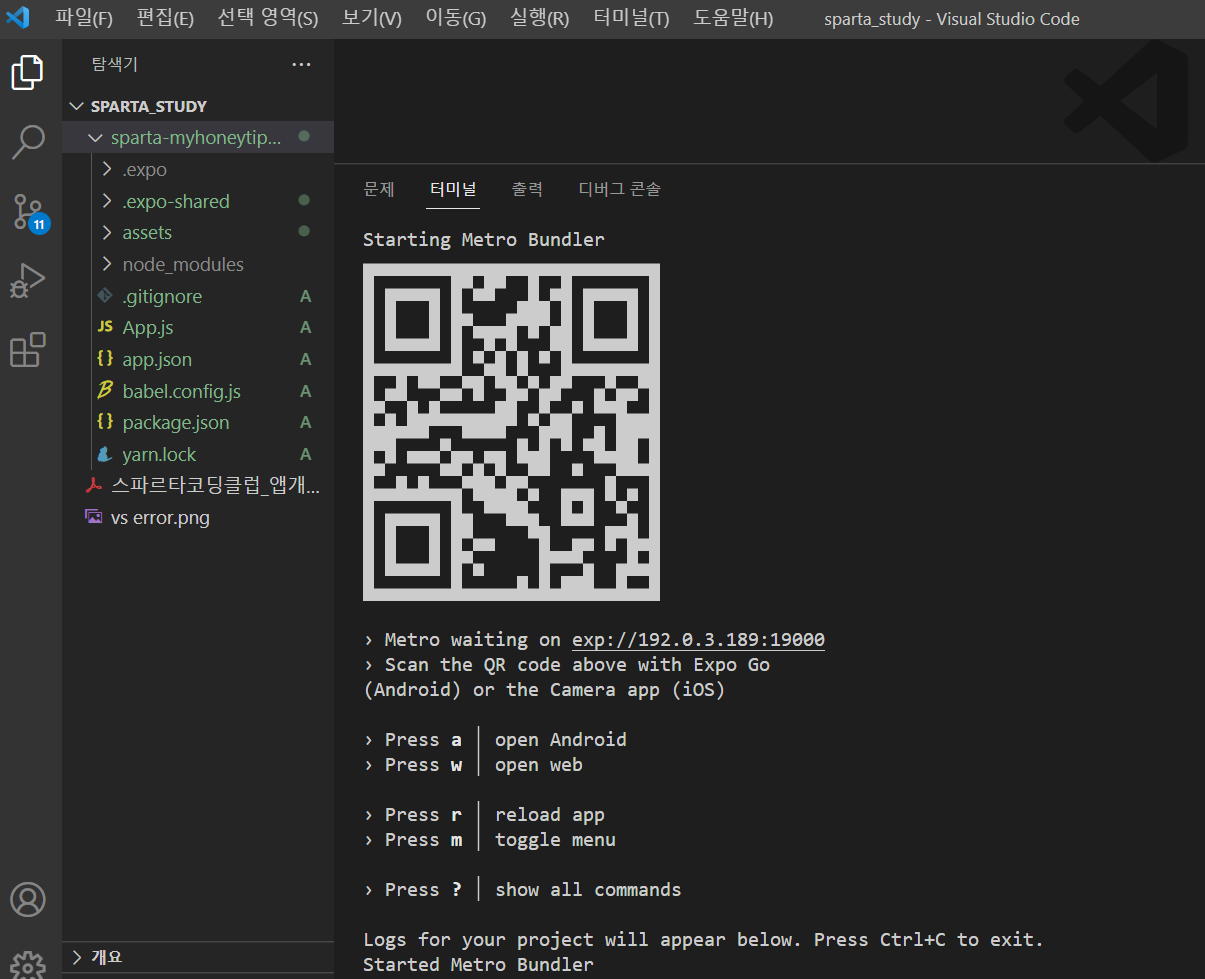1205x979 pixels.
Task: Open the 편집(E) menu
Action: click(x=165, y=19)
